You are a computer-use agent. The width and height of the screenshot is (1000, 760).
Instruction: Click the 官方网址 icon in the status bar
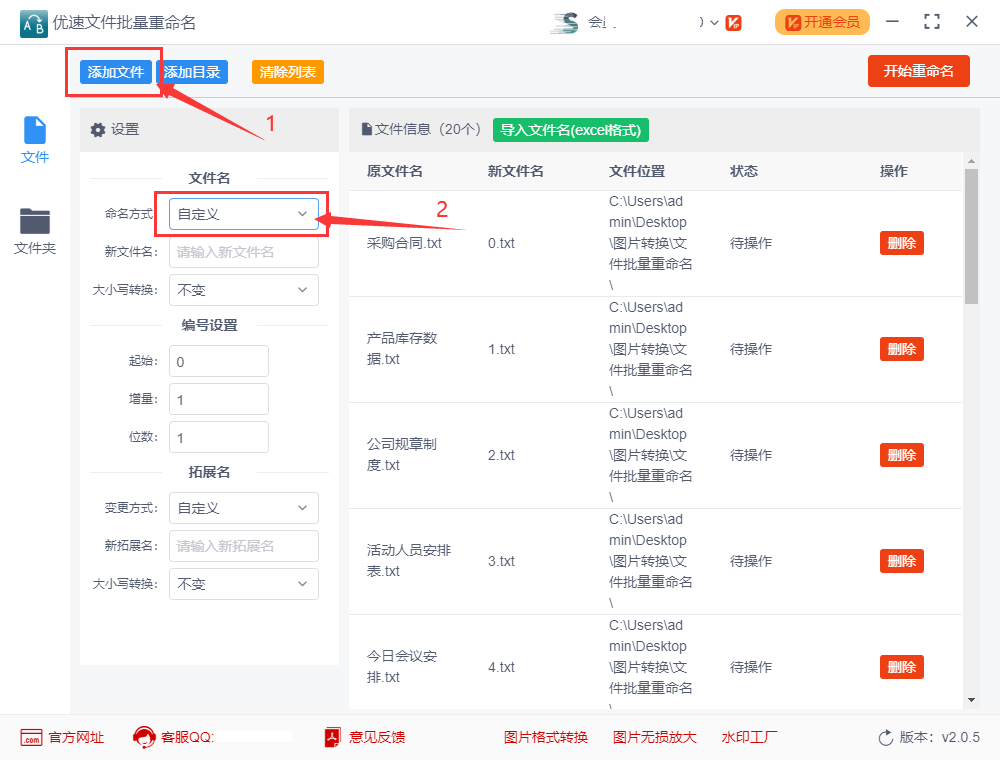coord(29,737)
